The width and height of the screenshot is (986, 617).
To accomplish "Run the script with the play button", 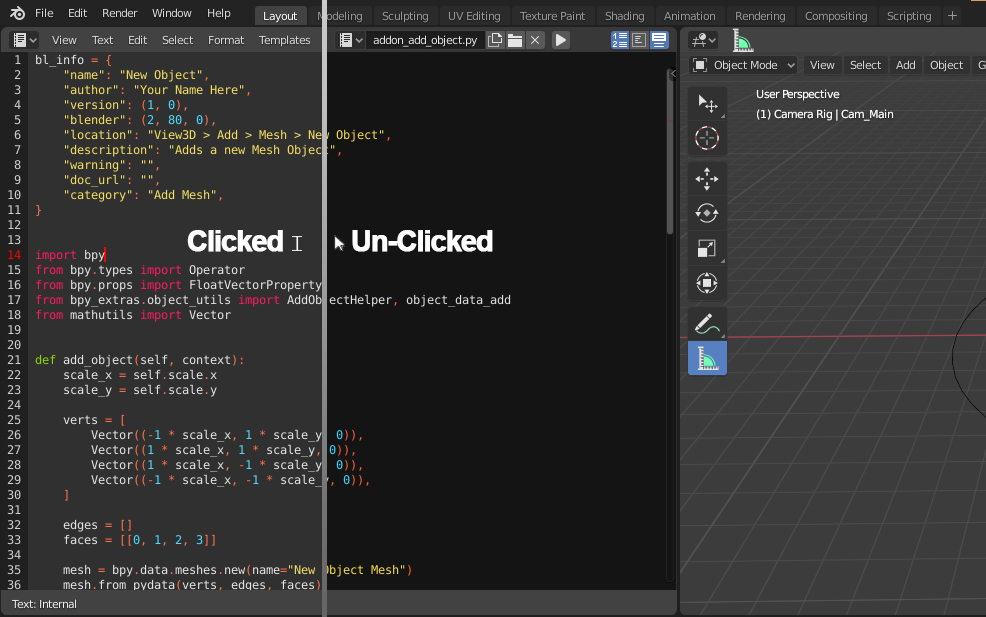I will (560, 40).
